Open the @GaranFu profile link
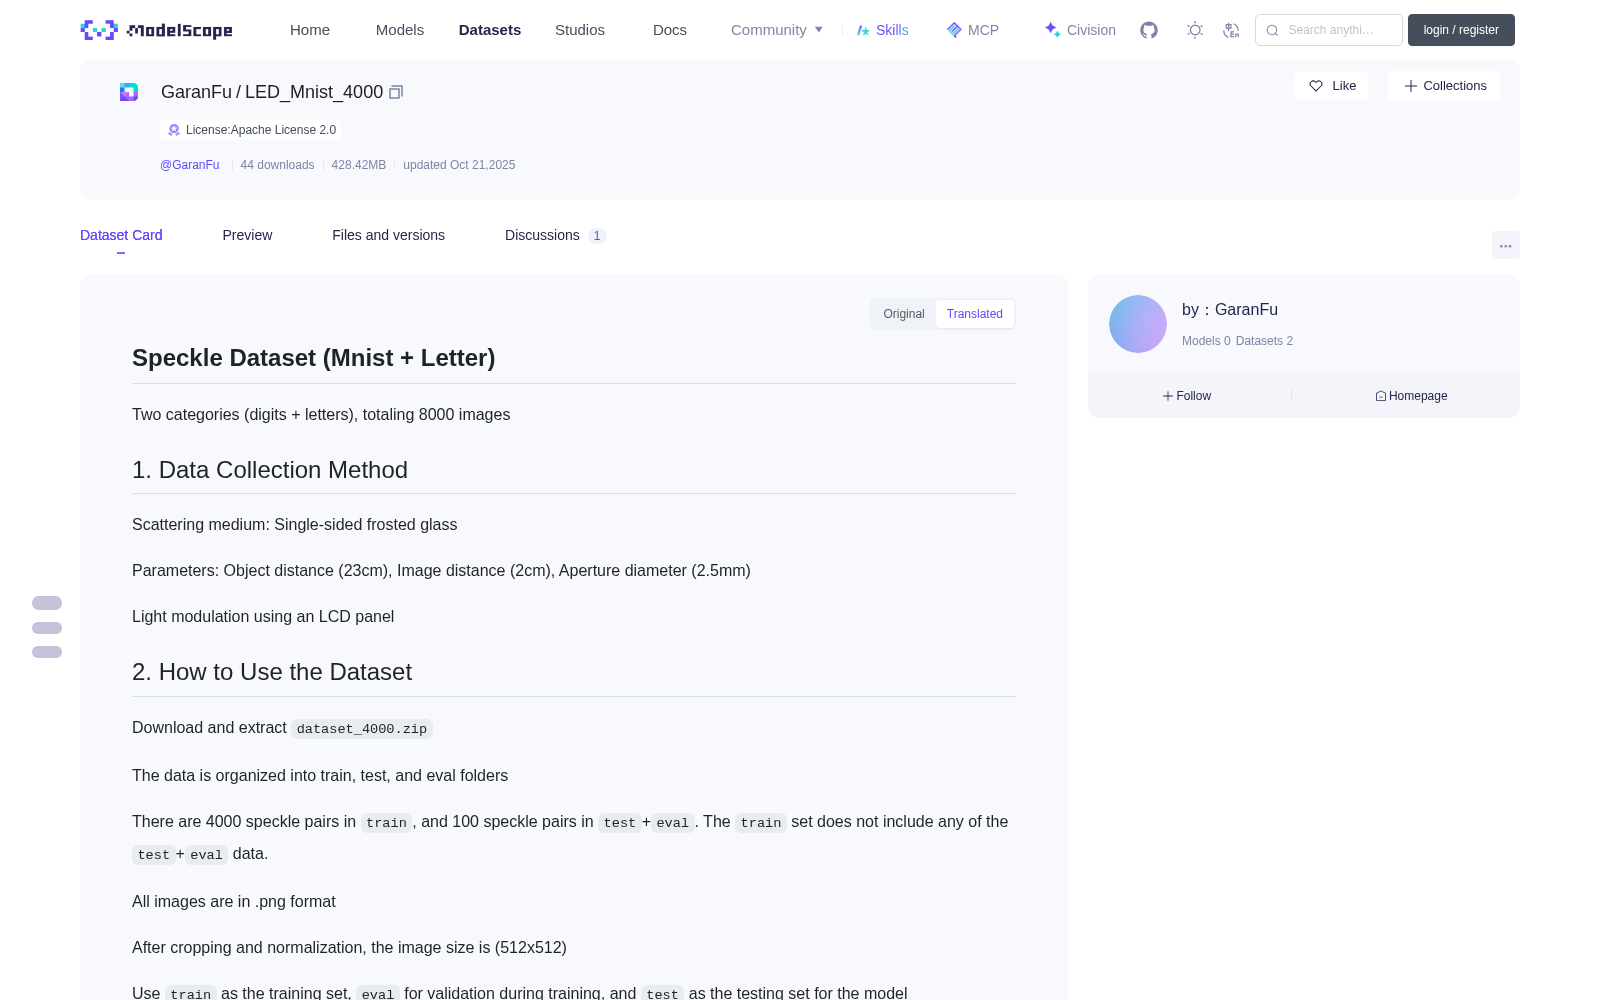 coord(190,165)
